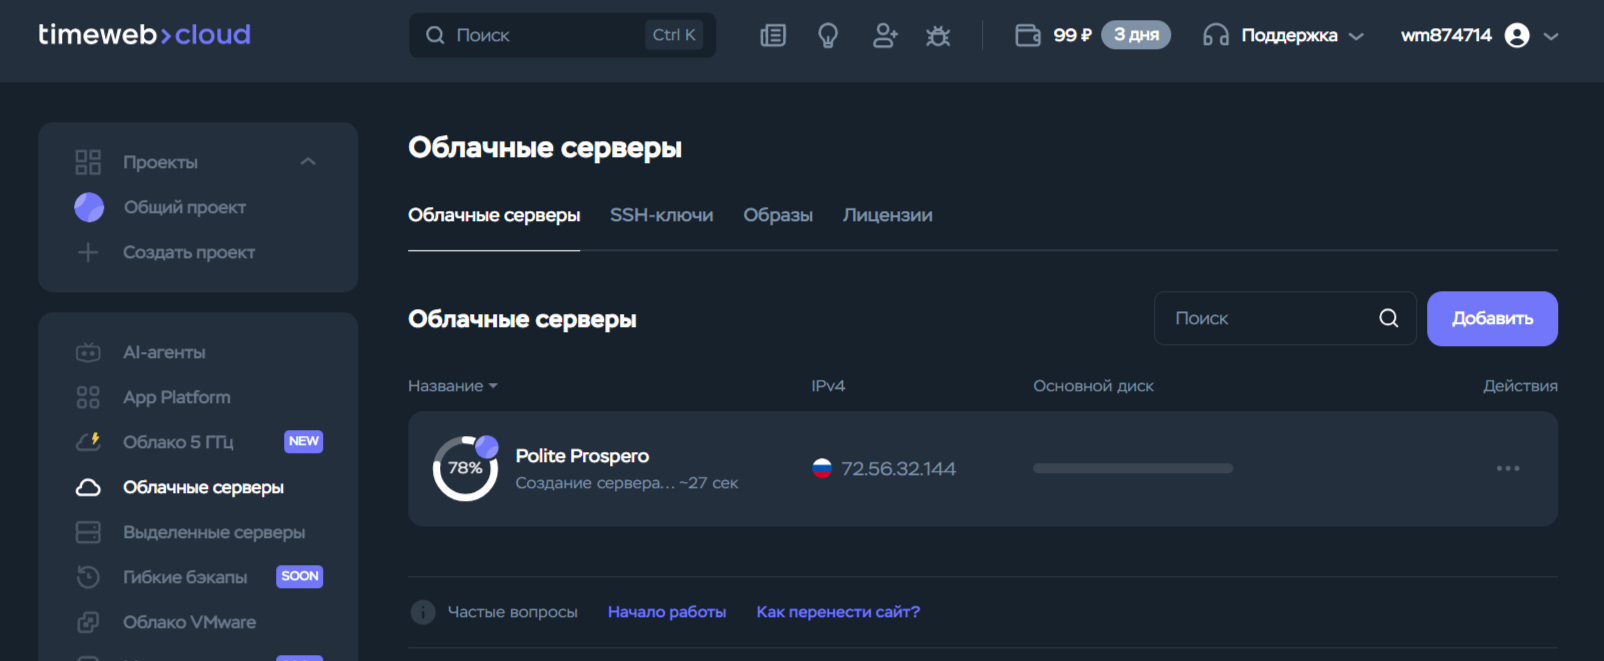Click the IP address 72.56.32.144
The width and height of the screenshot is (1604, 661).
pyautogui.click(x=898, y=469)
